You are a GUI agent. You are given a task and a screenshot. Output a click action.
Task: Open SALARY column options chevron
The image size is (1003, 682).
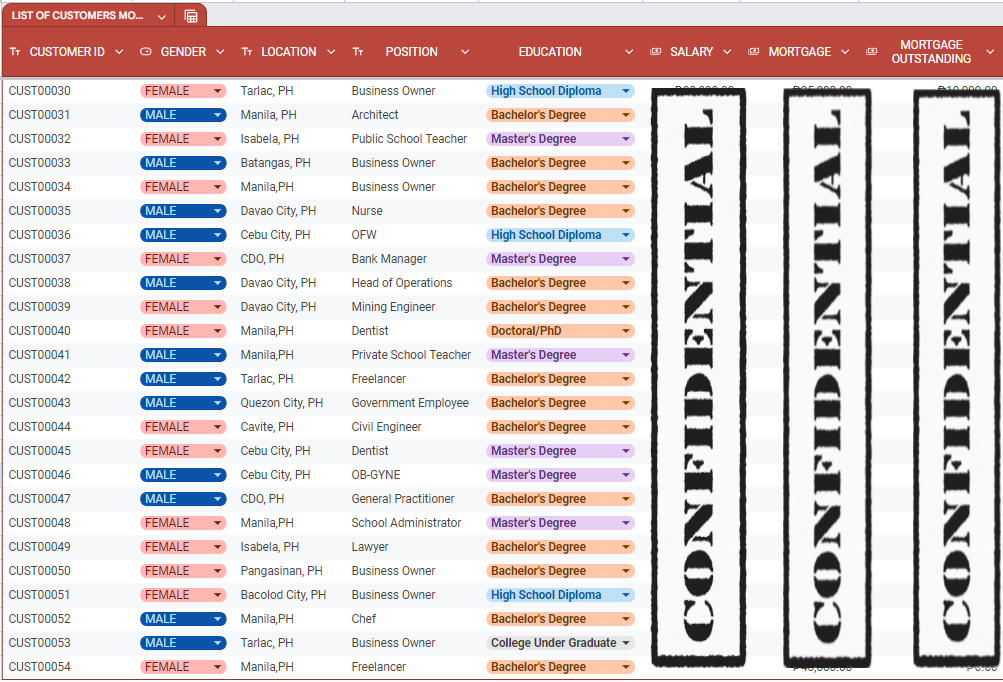point(727,52)
